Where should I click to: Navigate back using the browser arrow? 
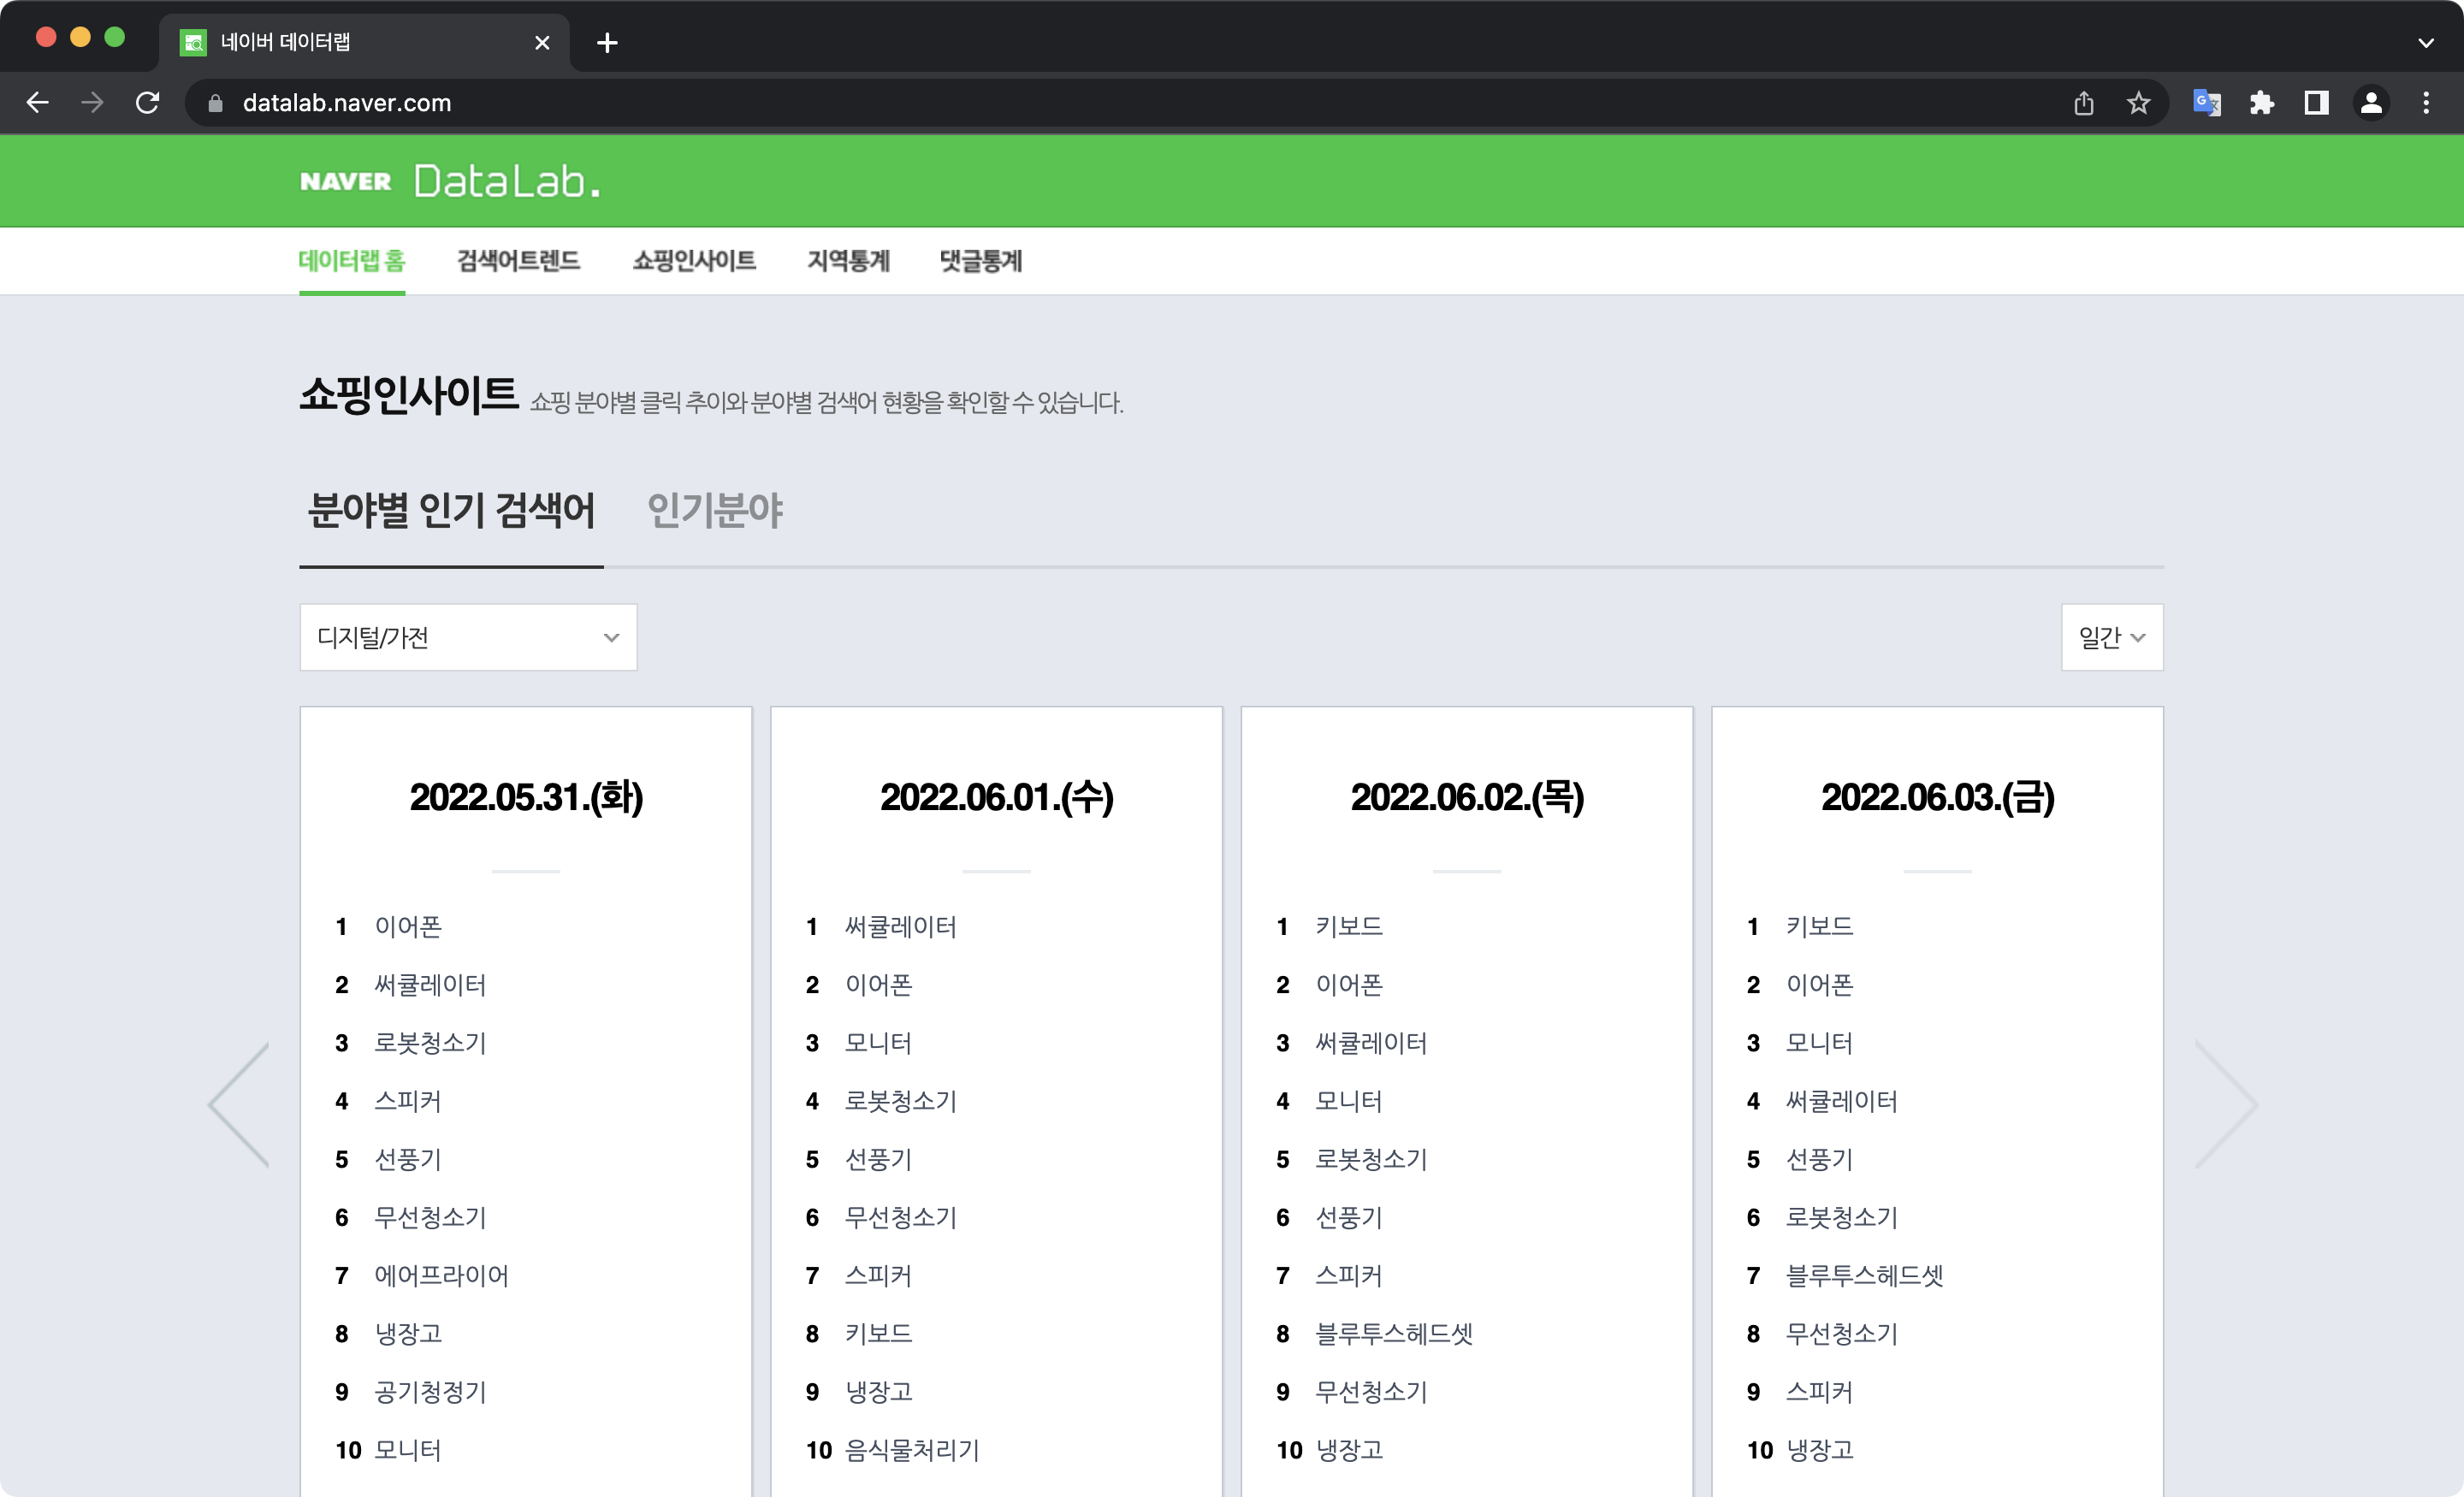[x=37, y=102]
